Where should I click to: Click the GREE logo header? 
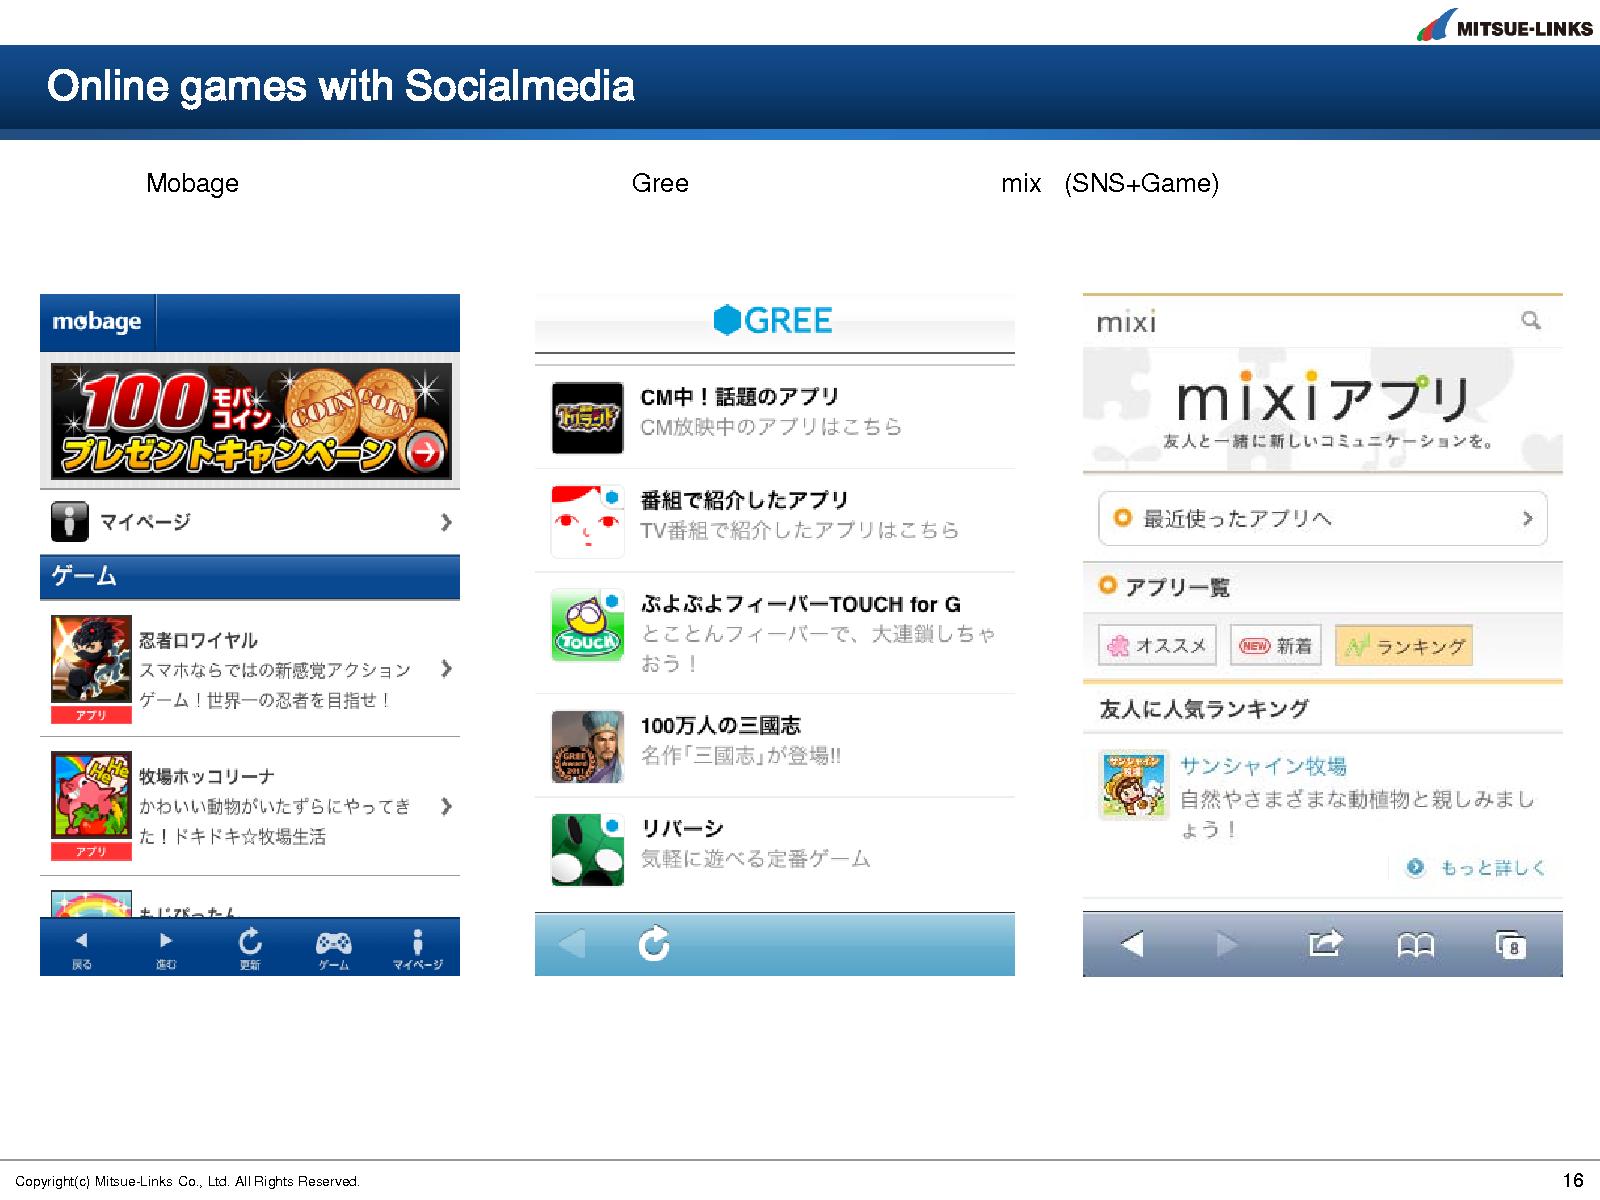click(773, 321)
